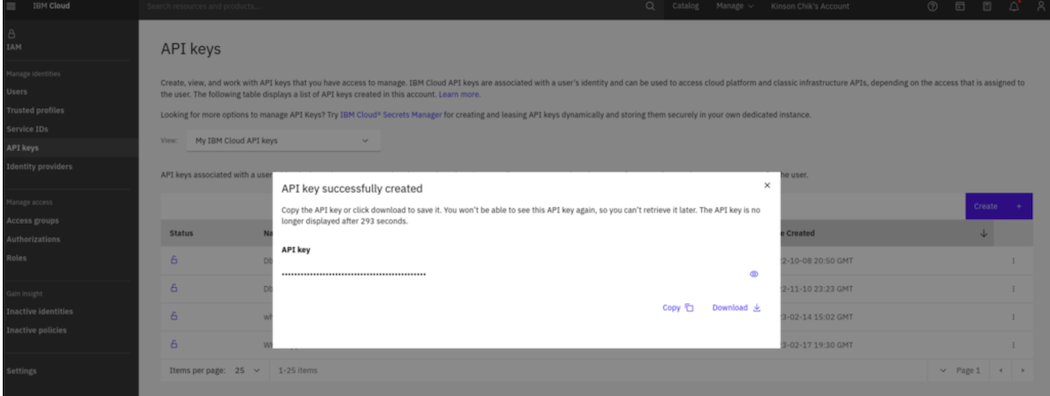Viewport: 1050px width, 396px height.
Task: Focus the Search resources and products field
Action: click(x=392, y=6)
